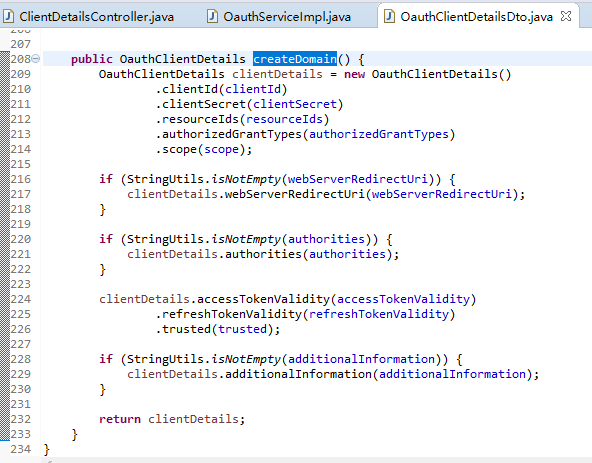Click line number 215 in the gutter
The image size is (592, 463).
point(20,164)
